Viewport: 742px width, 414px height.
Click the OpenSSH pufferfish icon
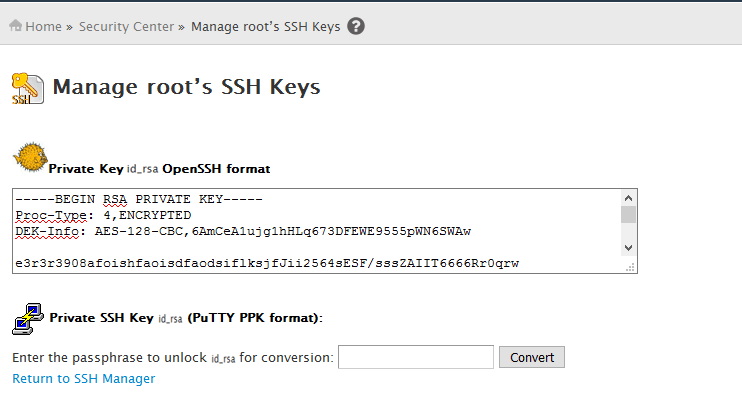30,157
